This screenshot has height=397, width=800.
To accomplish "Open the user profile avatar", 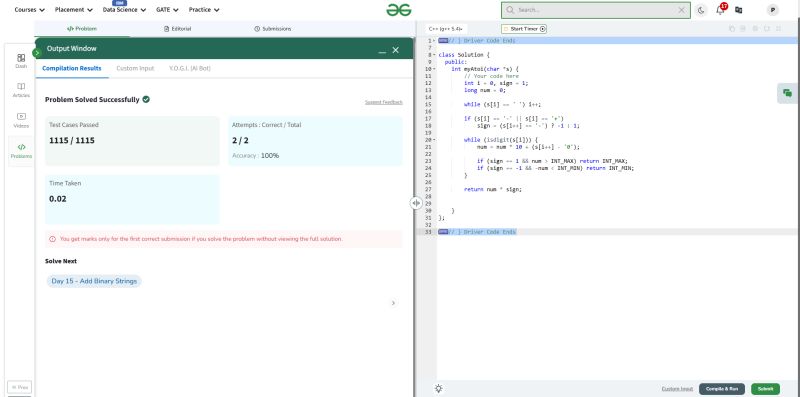I will click(x=772, y=10).
